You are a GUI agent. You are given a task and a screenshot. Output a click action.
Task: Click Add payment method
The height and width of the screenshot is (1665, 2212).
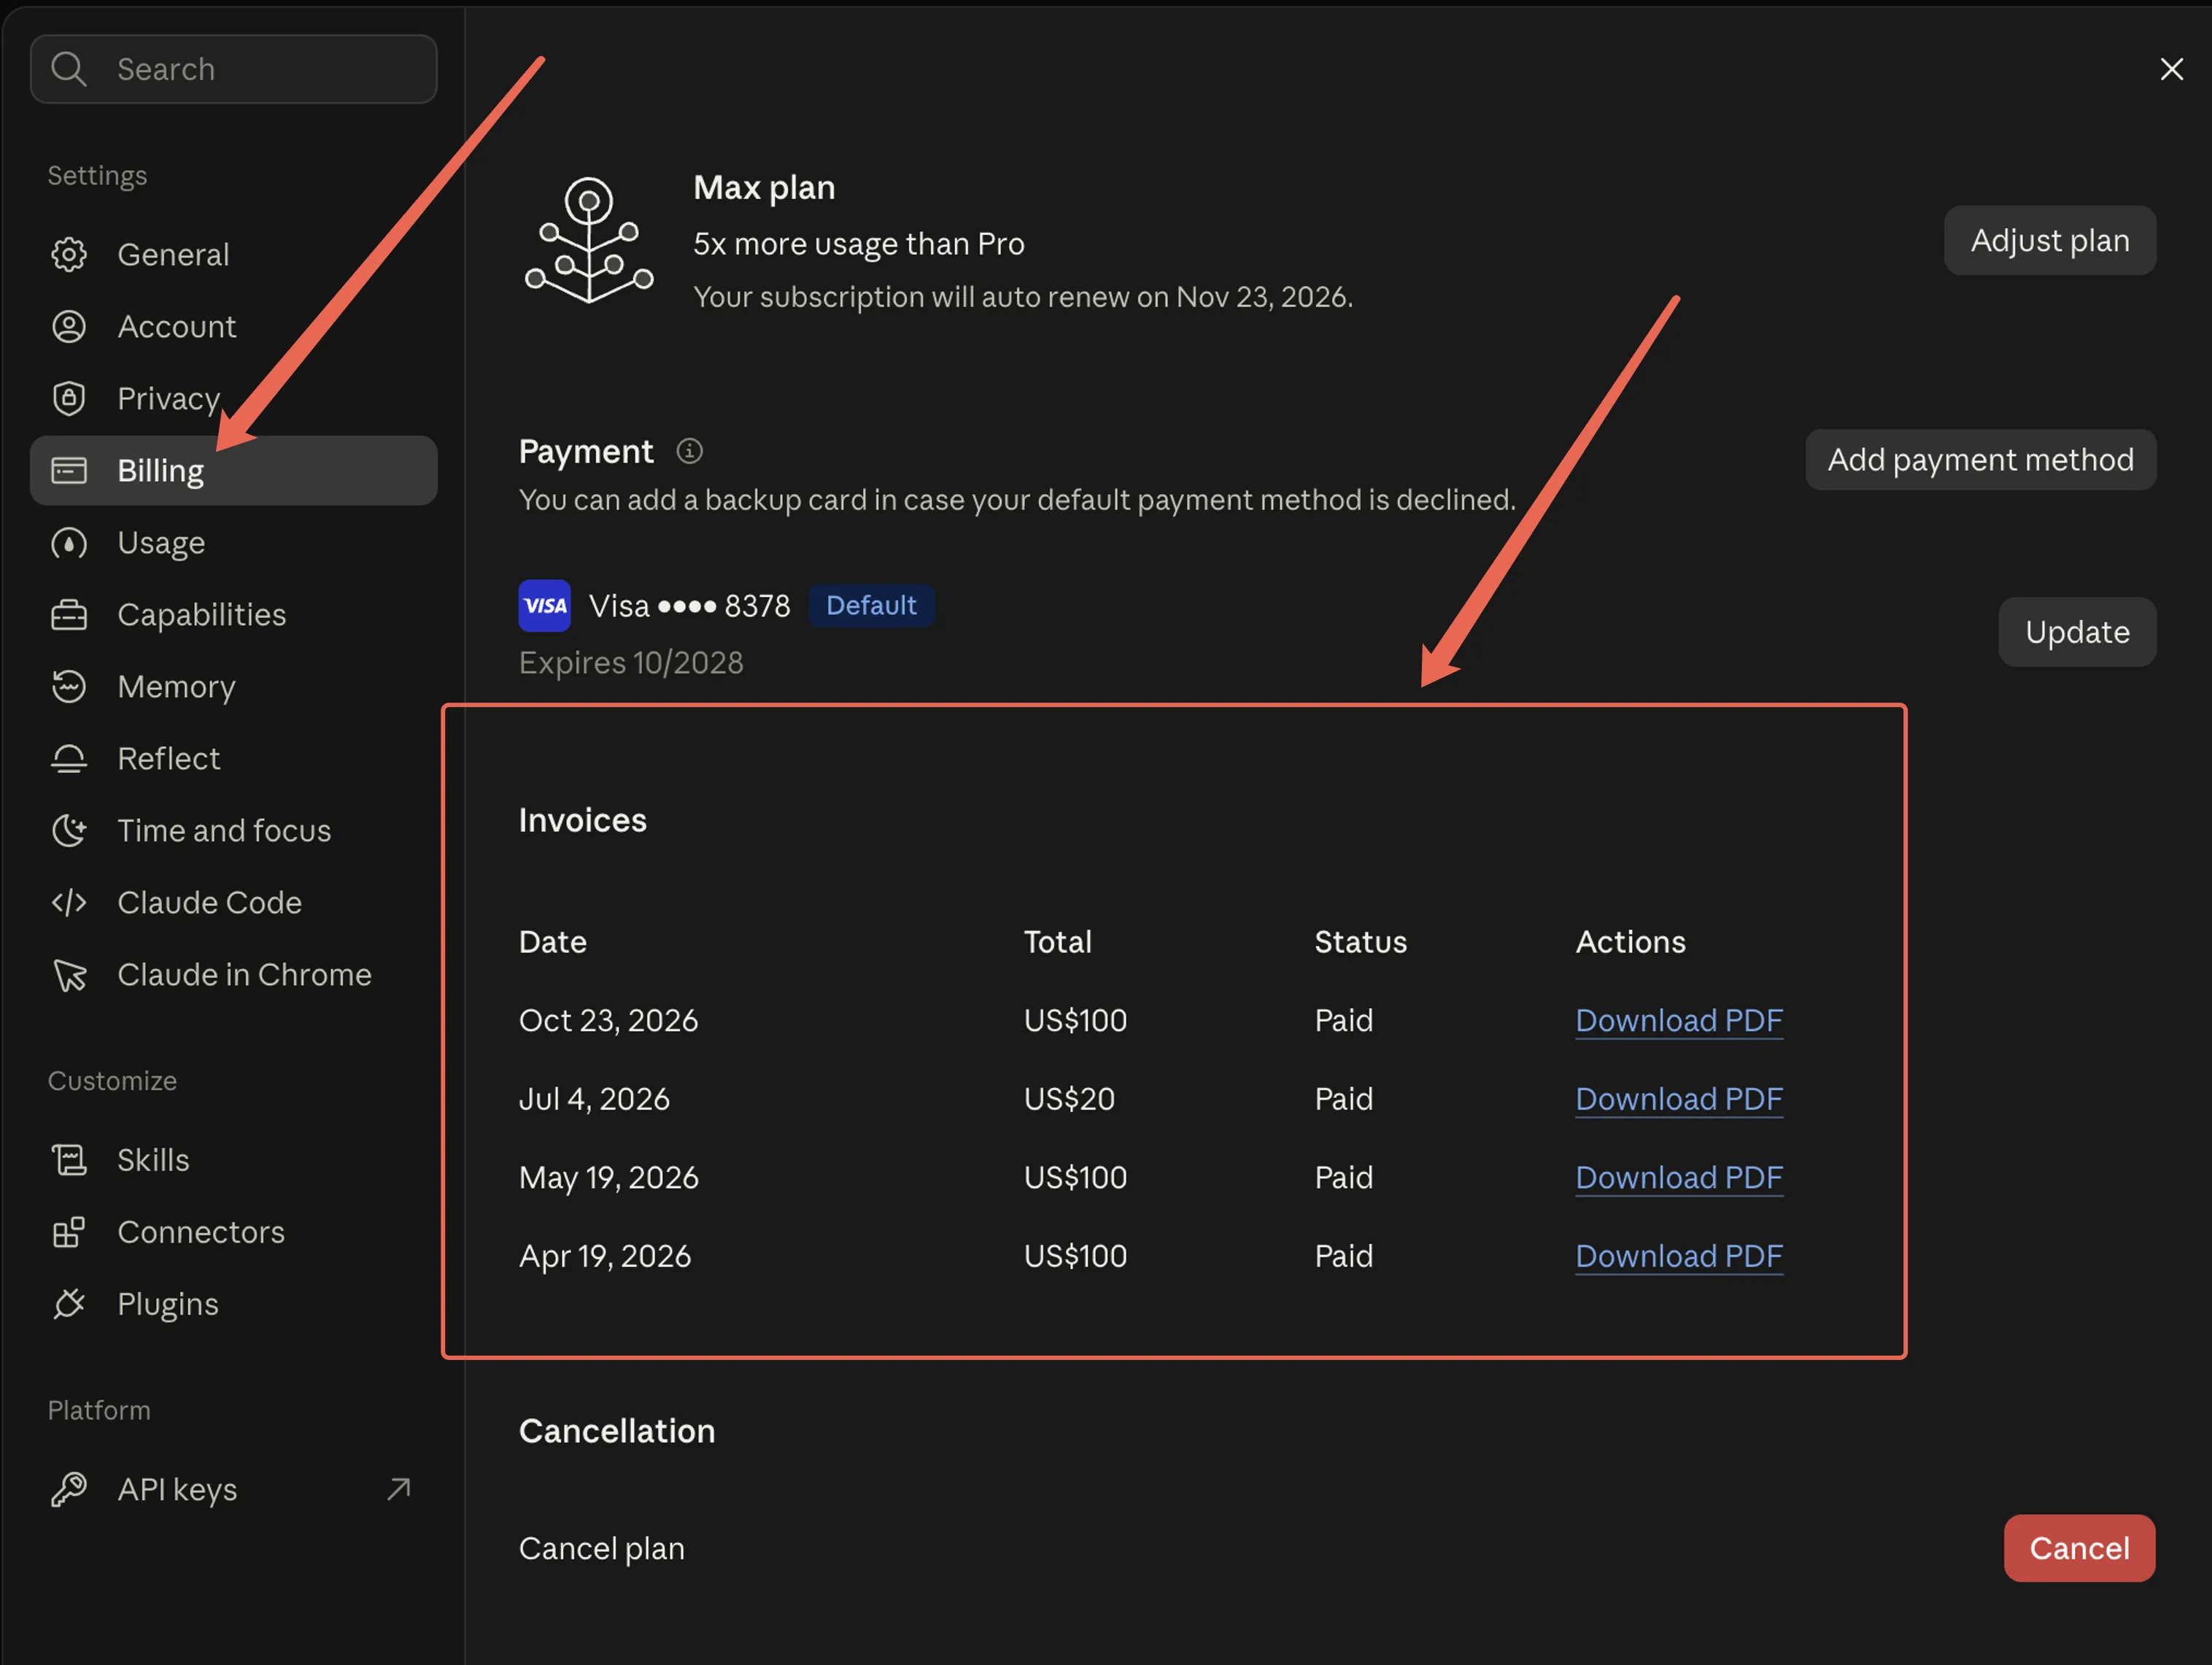pos(1981,460)
